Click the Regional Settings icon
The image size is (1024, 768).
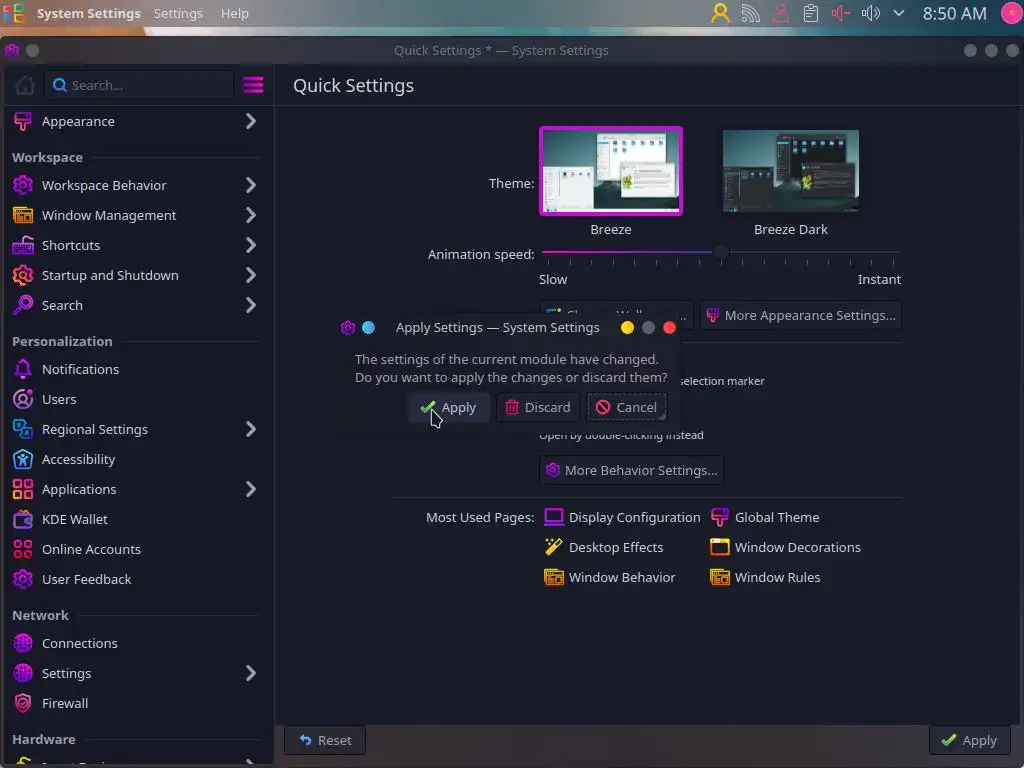tap(23, 430)
